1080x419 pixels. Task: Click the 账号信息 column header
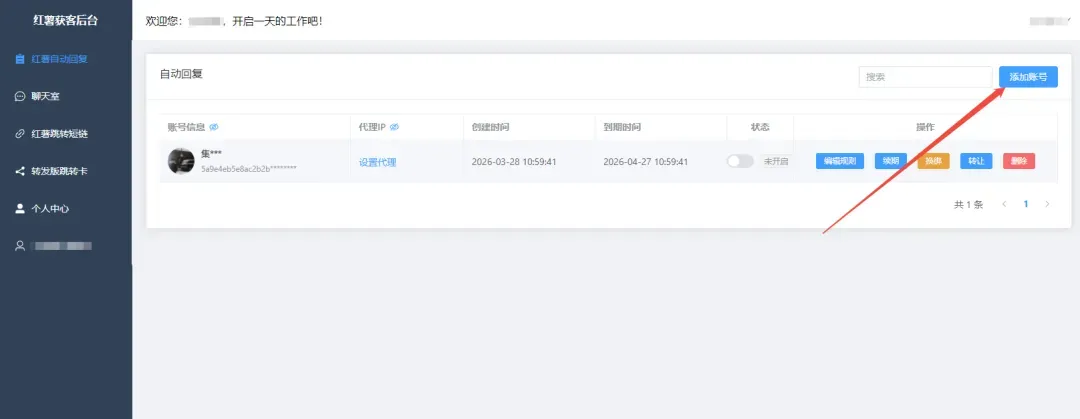pyautogui.click(x=186, y=127)
